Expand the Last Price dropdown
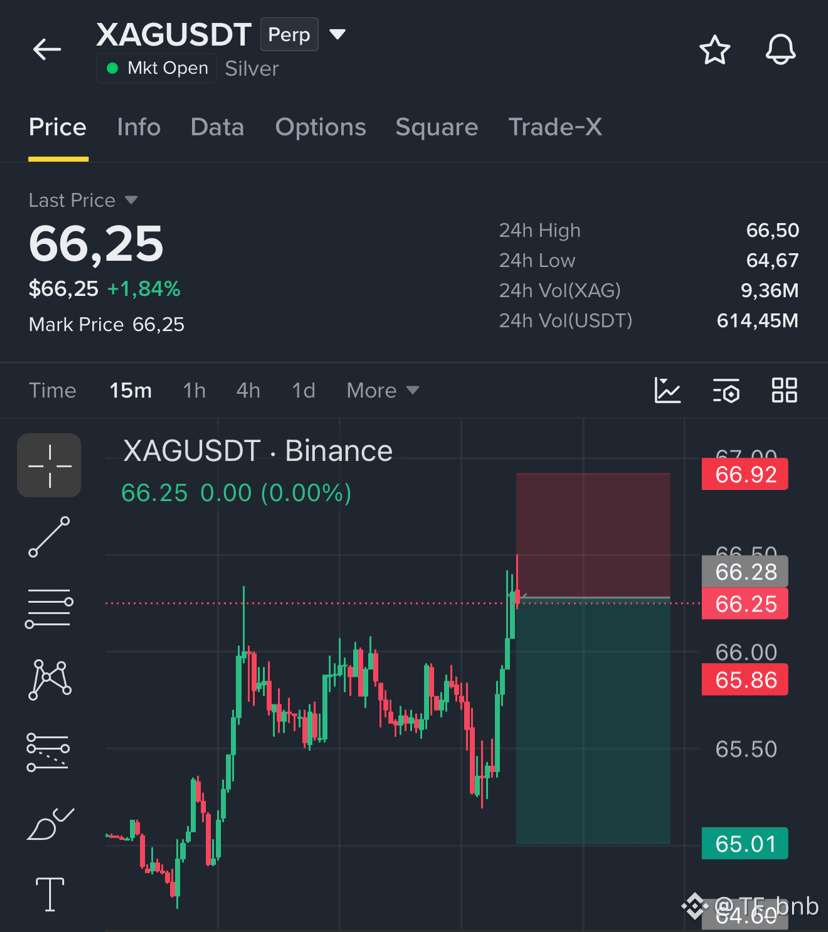The width and height of the screenshot is (828, 932). pos(83,200)
